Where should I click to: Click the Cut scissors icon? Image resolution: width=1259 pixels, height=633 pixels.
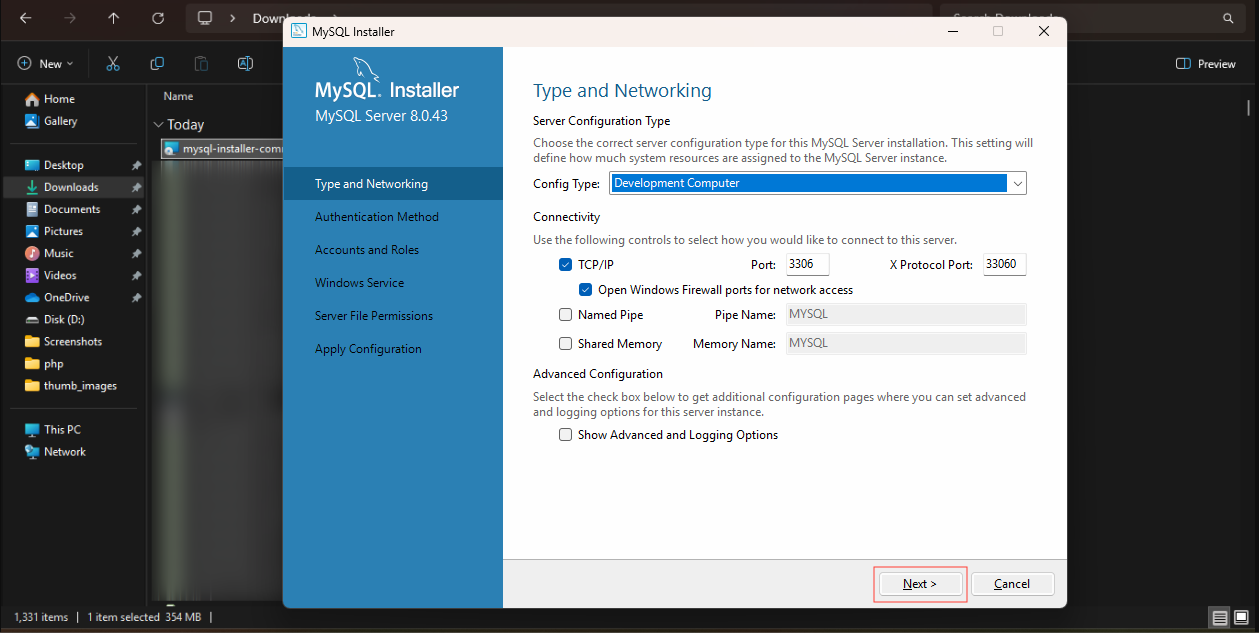[113, 63]
